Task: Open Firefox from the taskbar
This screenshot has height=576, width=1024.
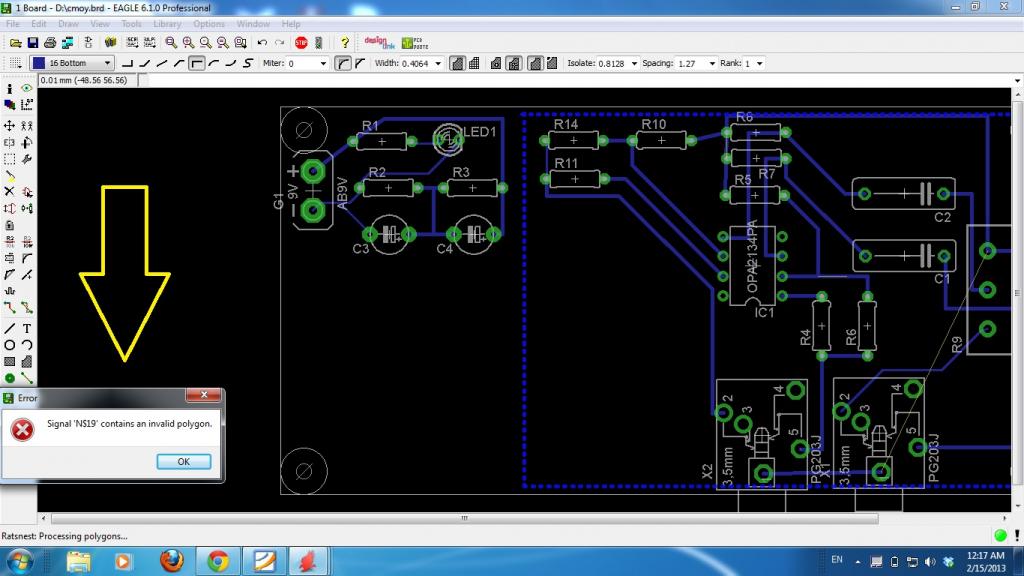Action: 172,560
